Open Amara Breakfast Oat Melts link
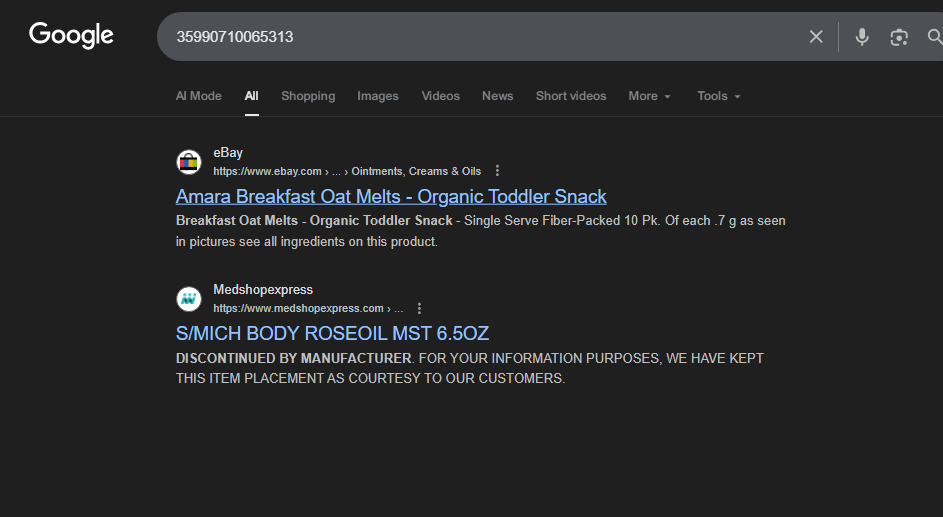The height and width of the screenshot is (517, 943). 391,196
